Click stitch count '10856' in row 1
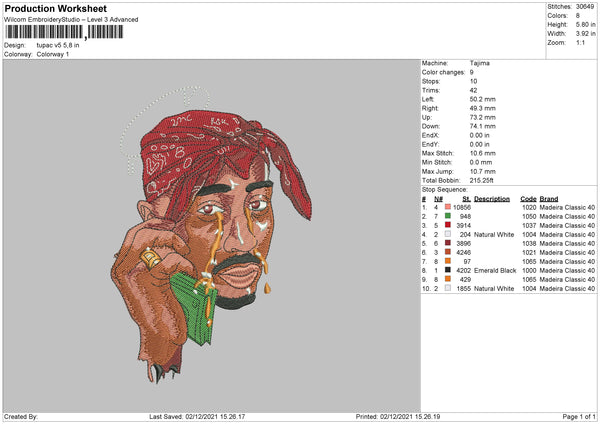The image size is (600, 424). [462, 207]
